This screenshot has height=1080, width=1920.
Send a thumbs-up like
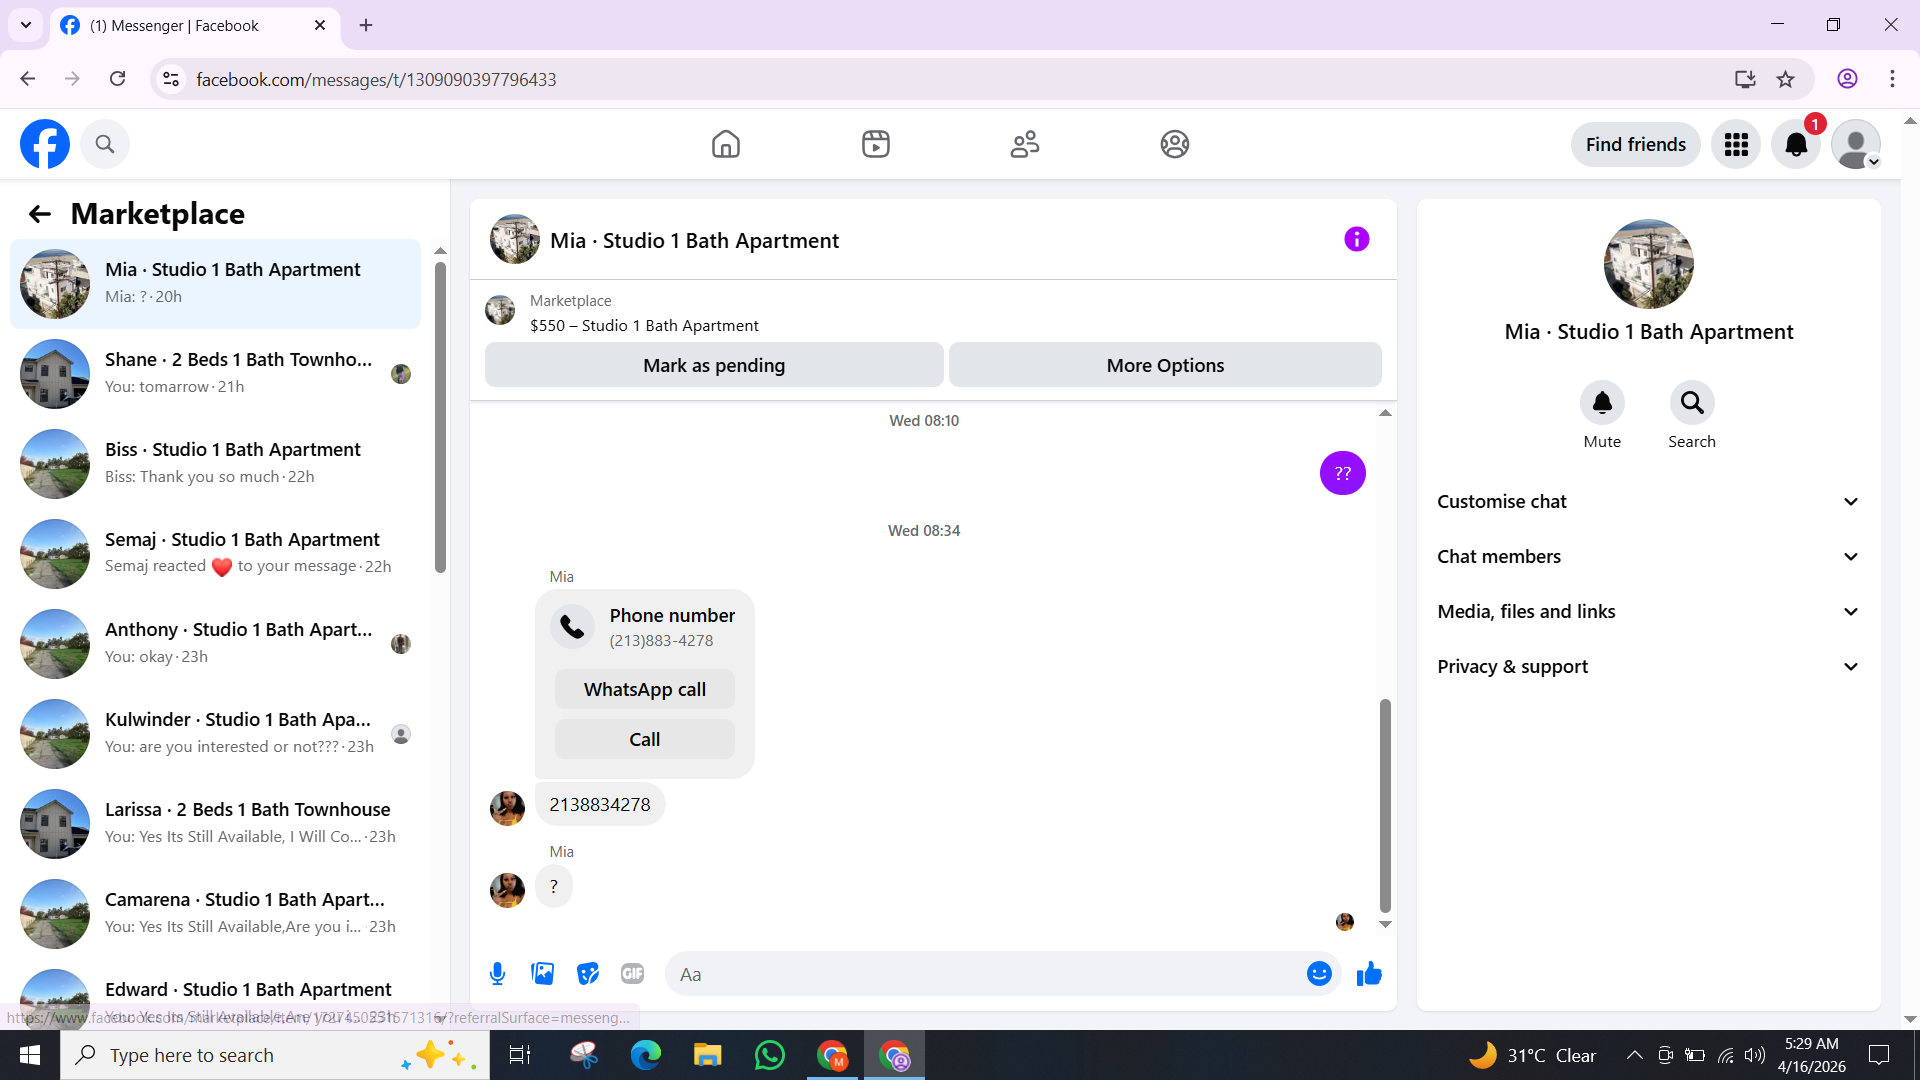pyautogui.click(x=1369, y=973)
